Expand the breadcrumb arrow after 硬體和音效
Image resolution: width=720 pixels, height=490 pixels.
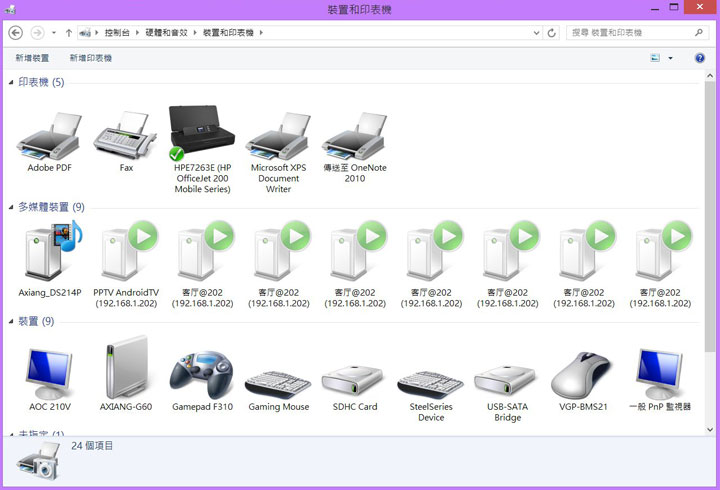point(195,33)
